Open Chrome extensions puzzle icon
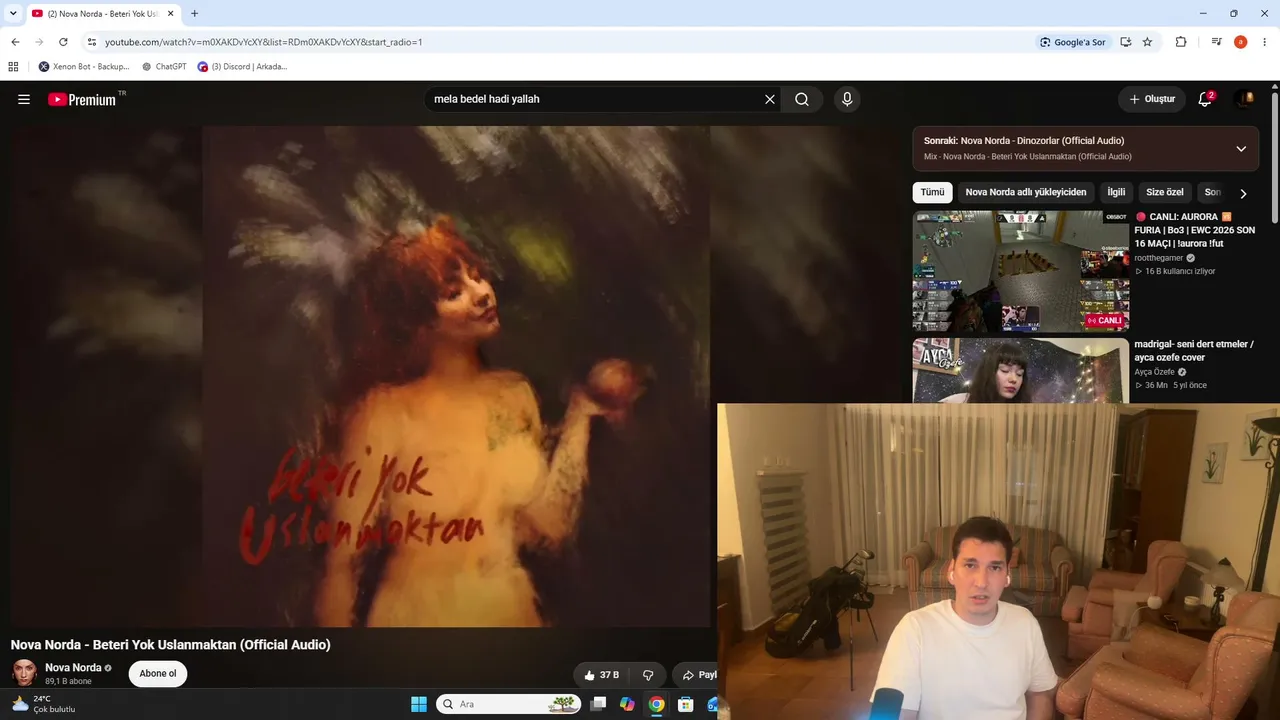This screenshot has height=720, width=1280. point(1181,42)
